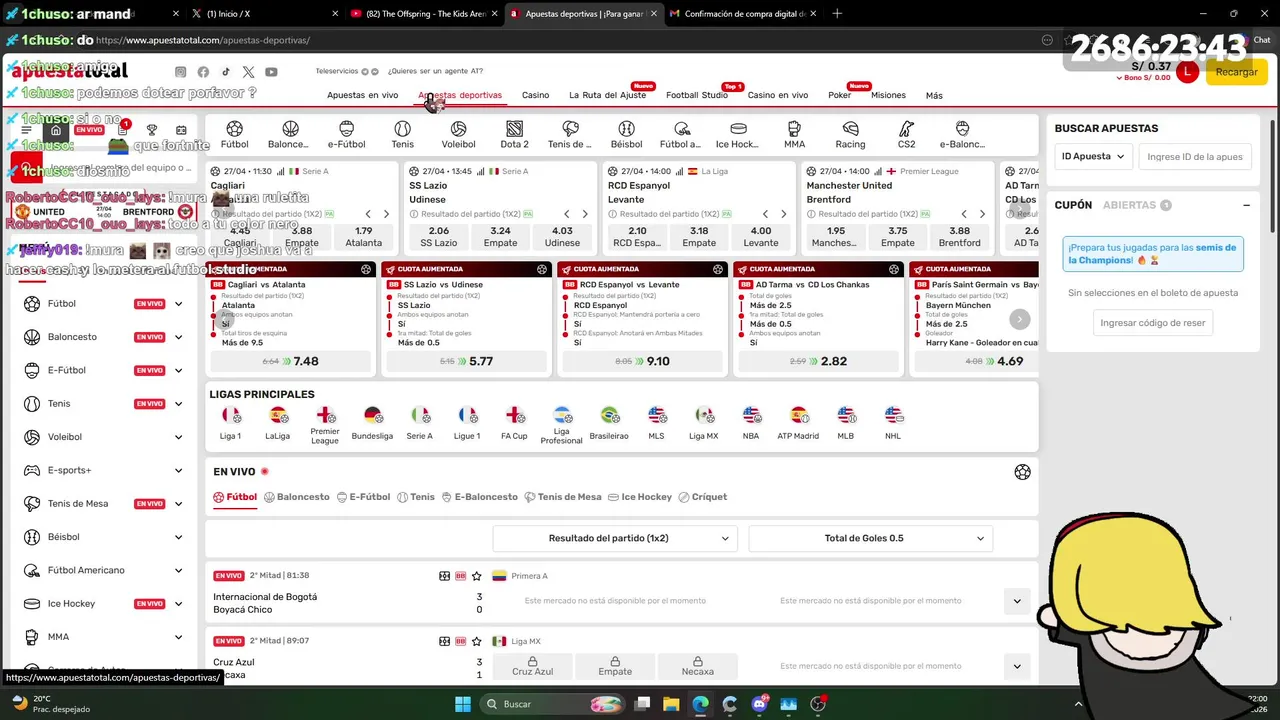
Task: Open the NHL league icon
Action: click(893, 423)
